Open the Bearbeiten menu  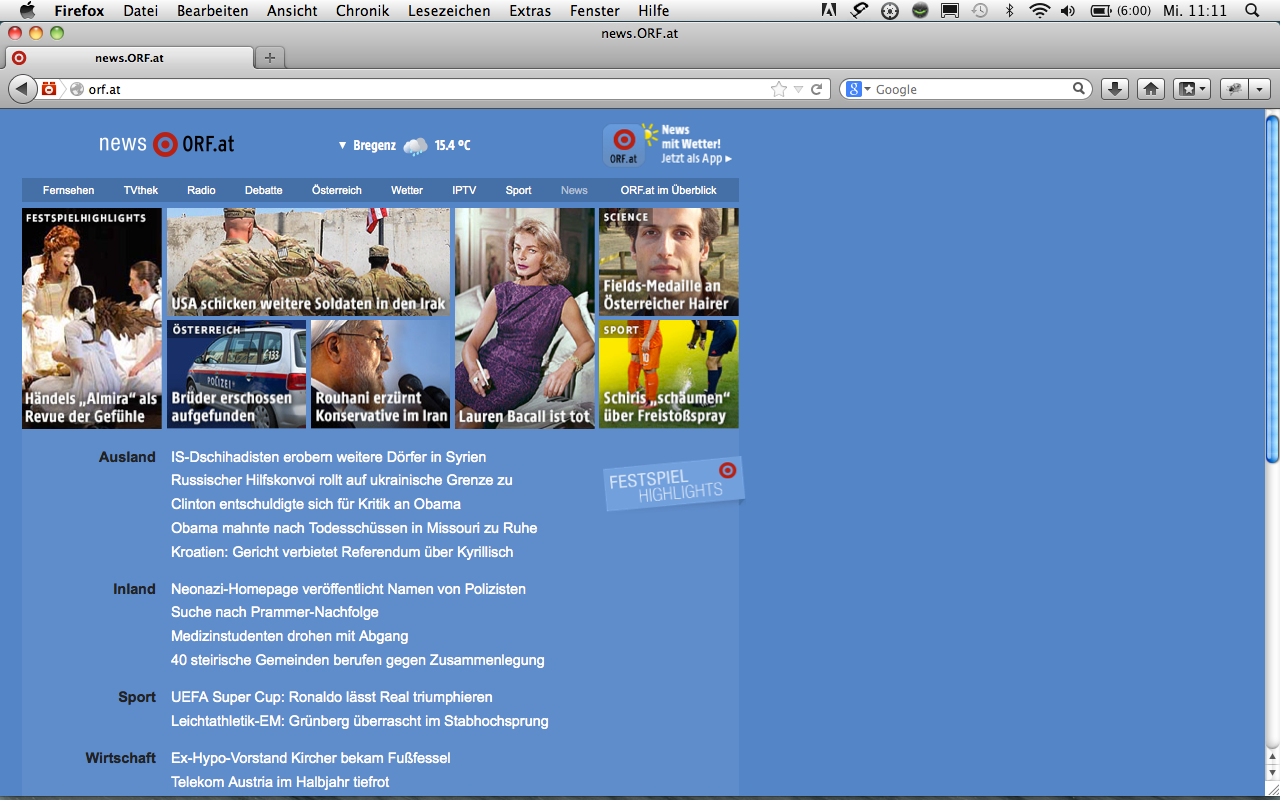213,10
